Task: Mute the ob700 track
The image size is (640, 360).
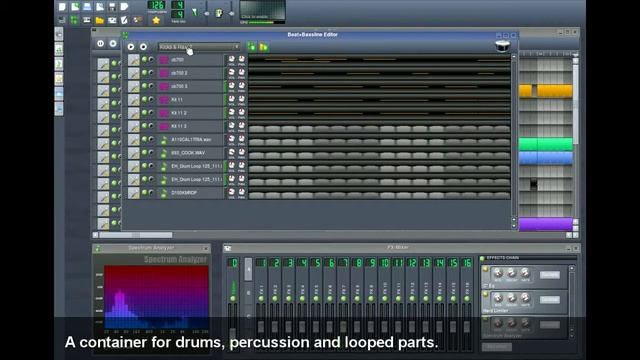Action: tap(144, 60)
